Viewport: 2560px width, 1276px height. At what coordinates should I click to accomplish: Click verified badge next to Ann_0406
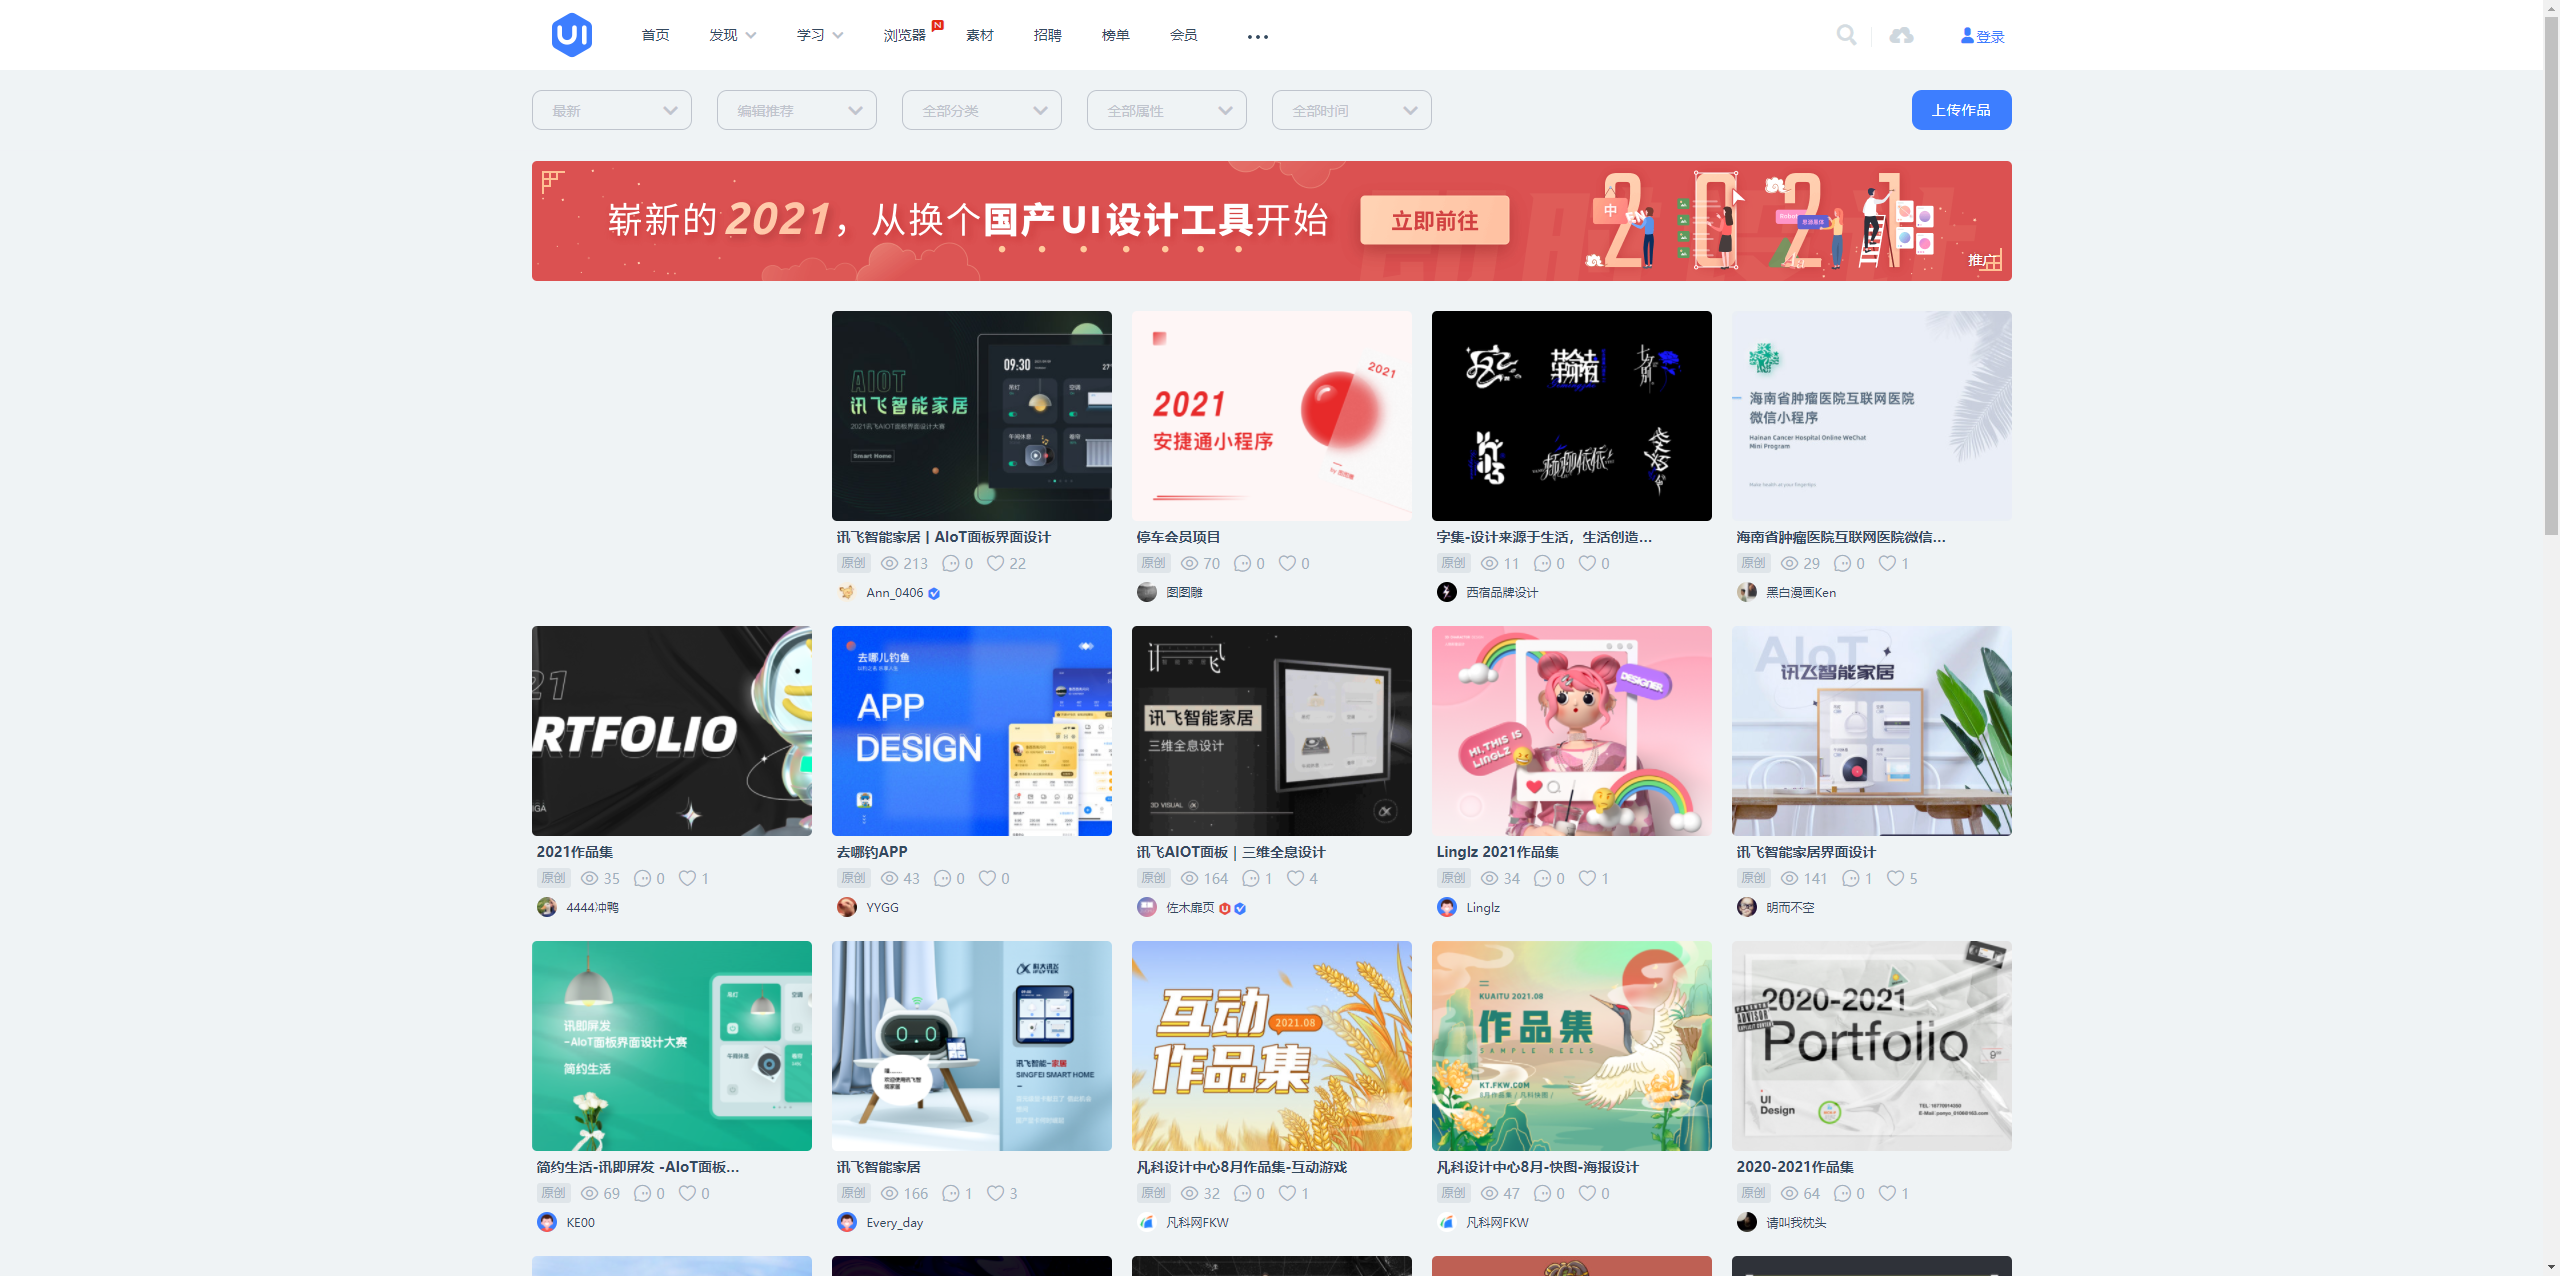pyautogui.click(x=934, y=593)
